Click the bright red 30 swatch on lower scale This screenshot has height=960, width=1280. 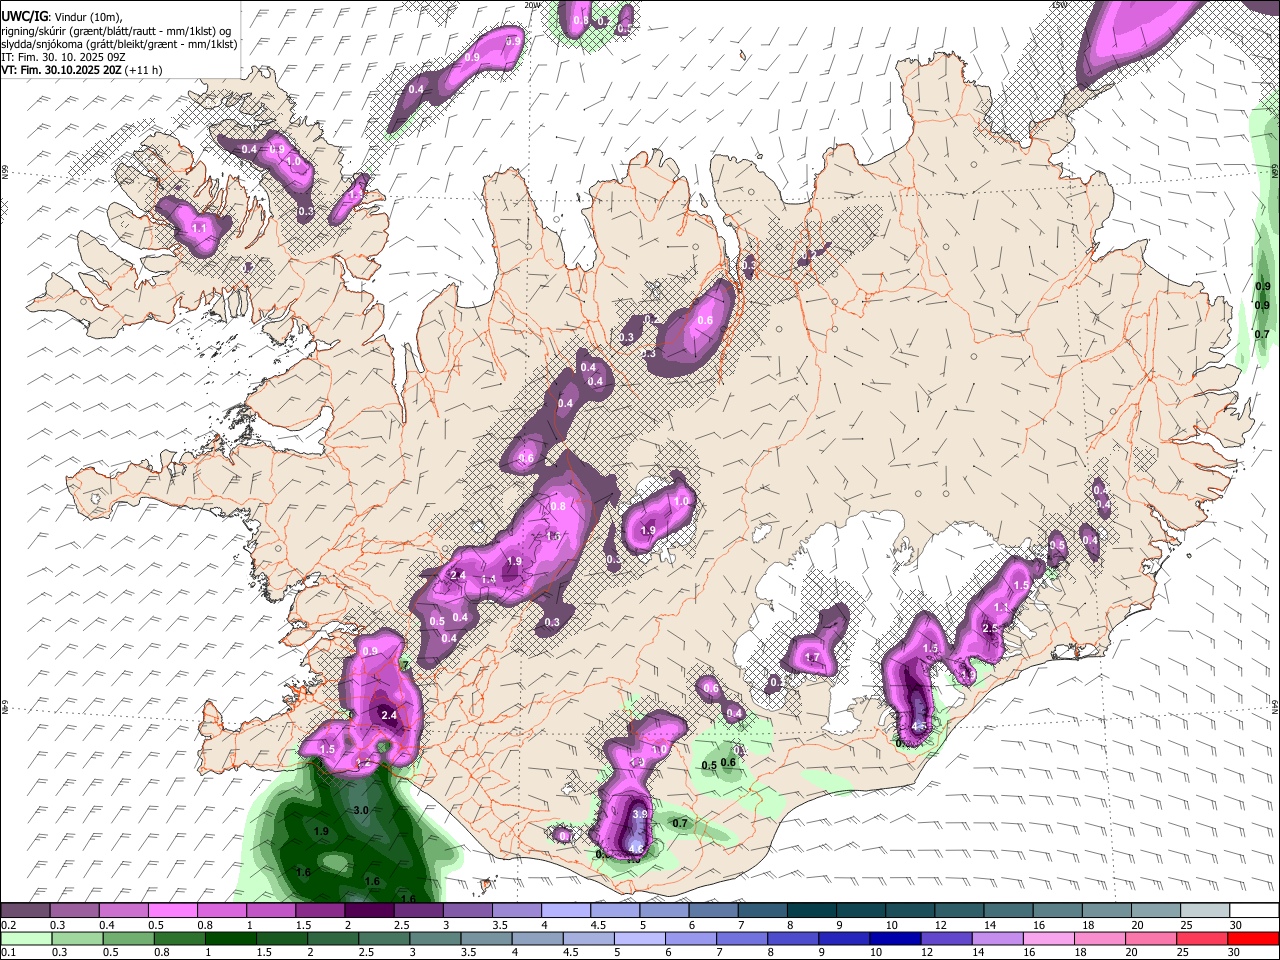coord(1253,938)
